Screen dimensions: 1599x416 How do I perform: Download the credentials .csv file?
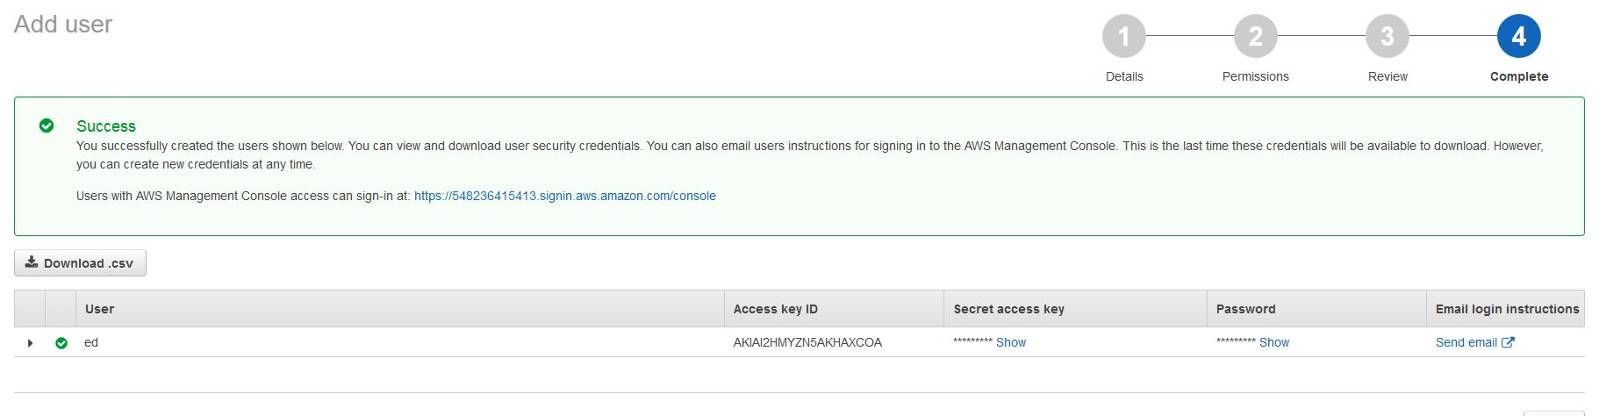(80, 263)
